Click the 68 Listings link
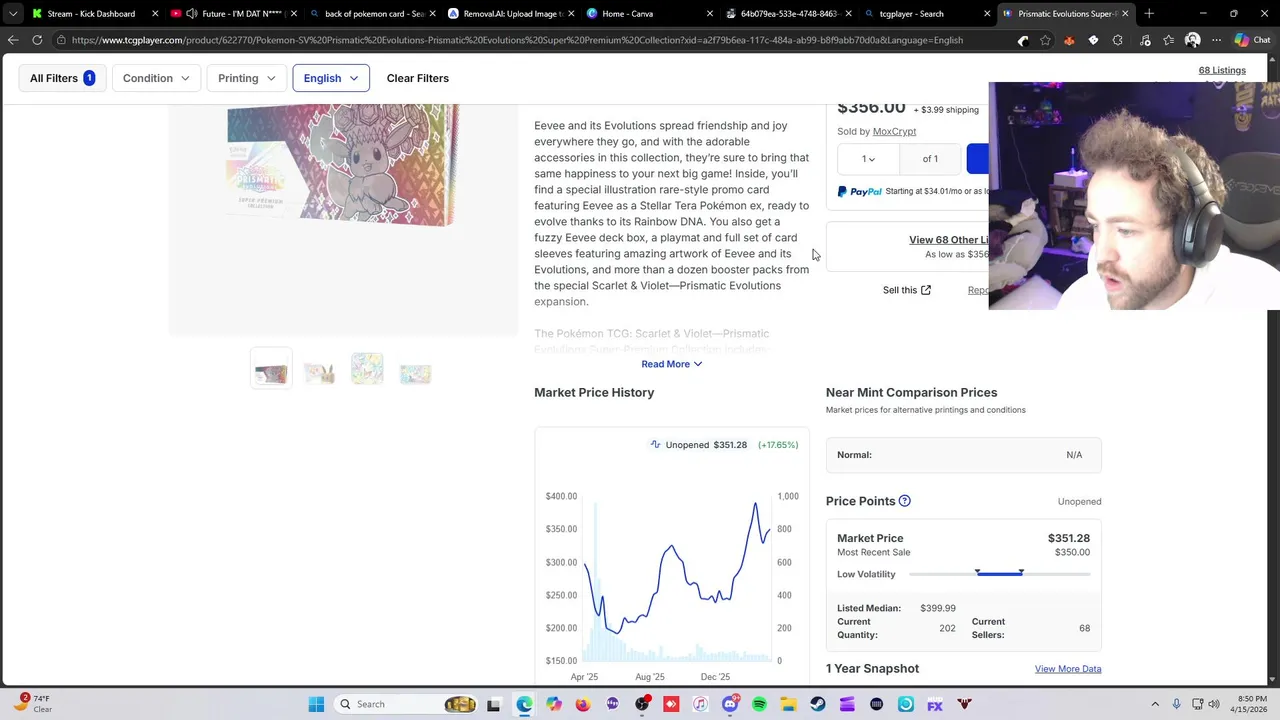 (1222, 70)
